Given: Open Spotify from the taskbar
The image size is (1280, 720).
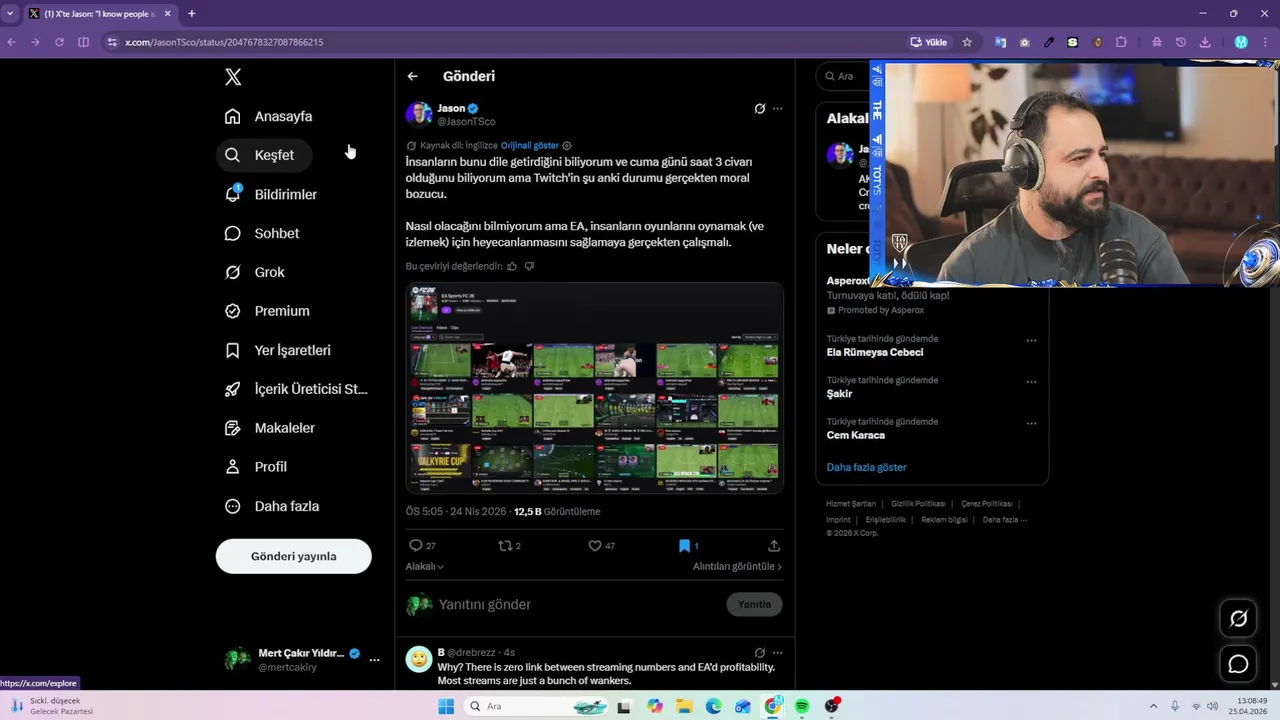Looking at the screenshot, I should [802, 706].
